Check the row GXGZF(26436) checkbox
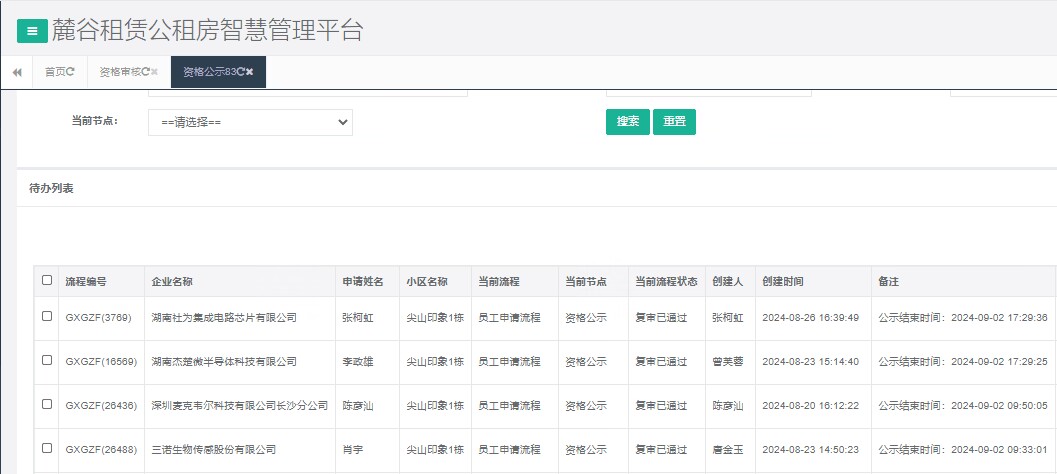1057x474 pixels. coord(47,404)
